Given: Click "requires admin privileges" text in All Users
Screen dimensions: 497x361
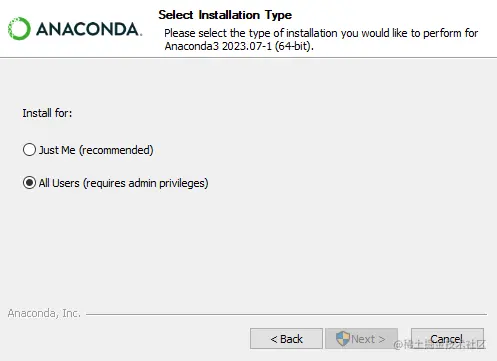Looking at the screenshot, I should click(146, 183).
